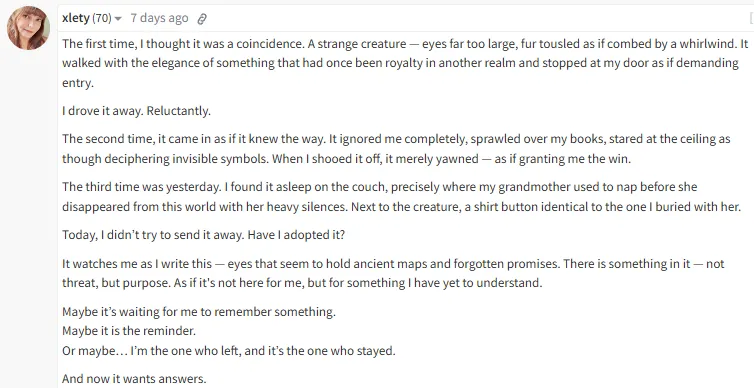
Task: Click the line starting 'Or maybe… I'm the one'
Action: click(x=228, y=350)
